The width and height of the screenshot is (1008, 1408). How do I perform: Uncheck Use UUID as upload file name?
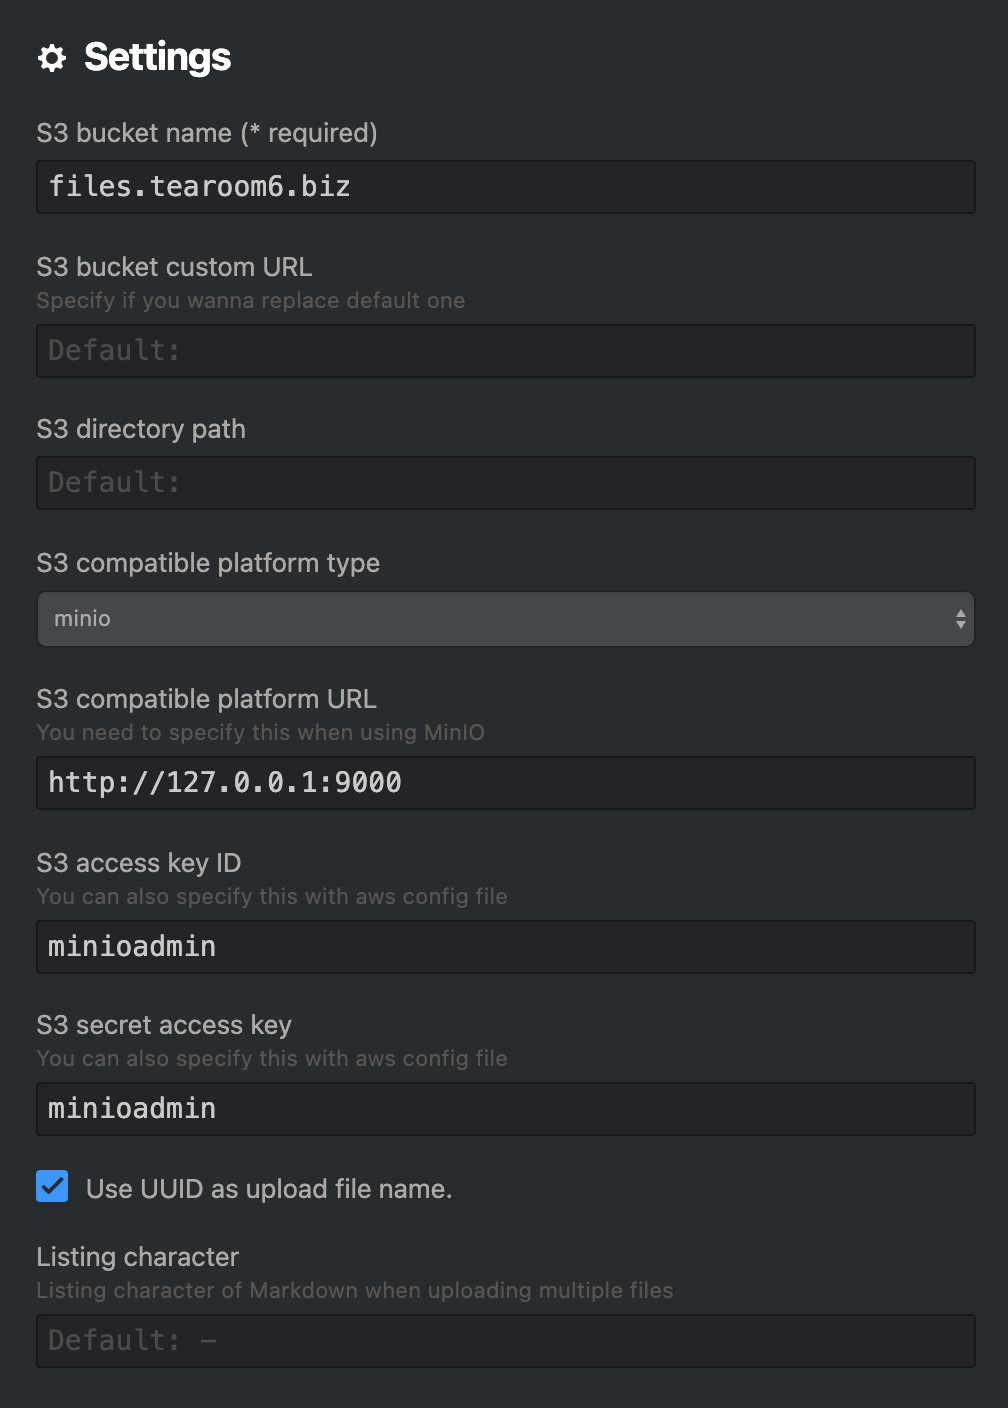coord(52,1186)
